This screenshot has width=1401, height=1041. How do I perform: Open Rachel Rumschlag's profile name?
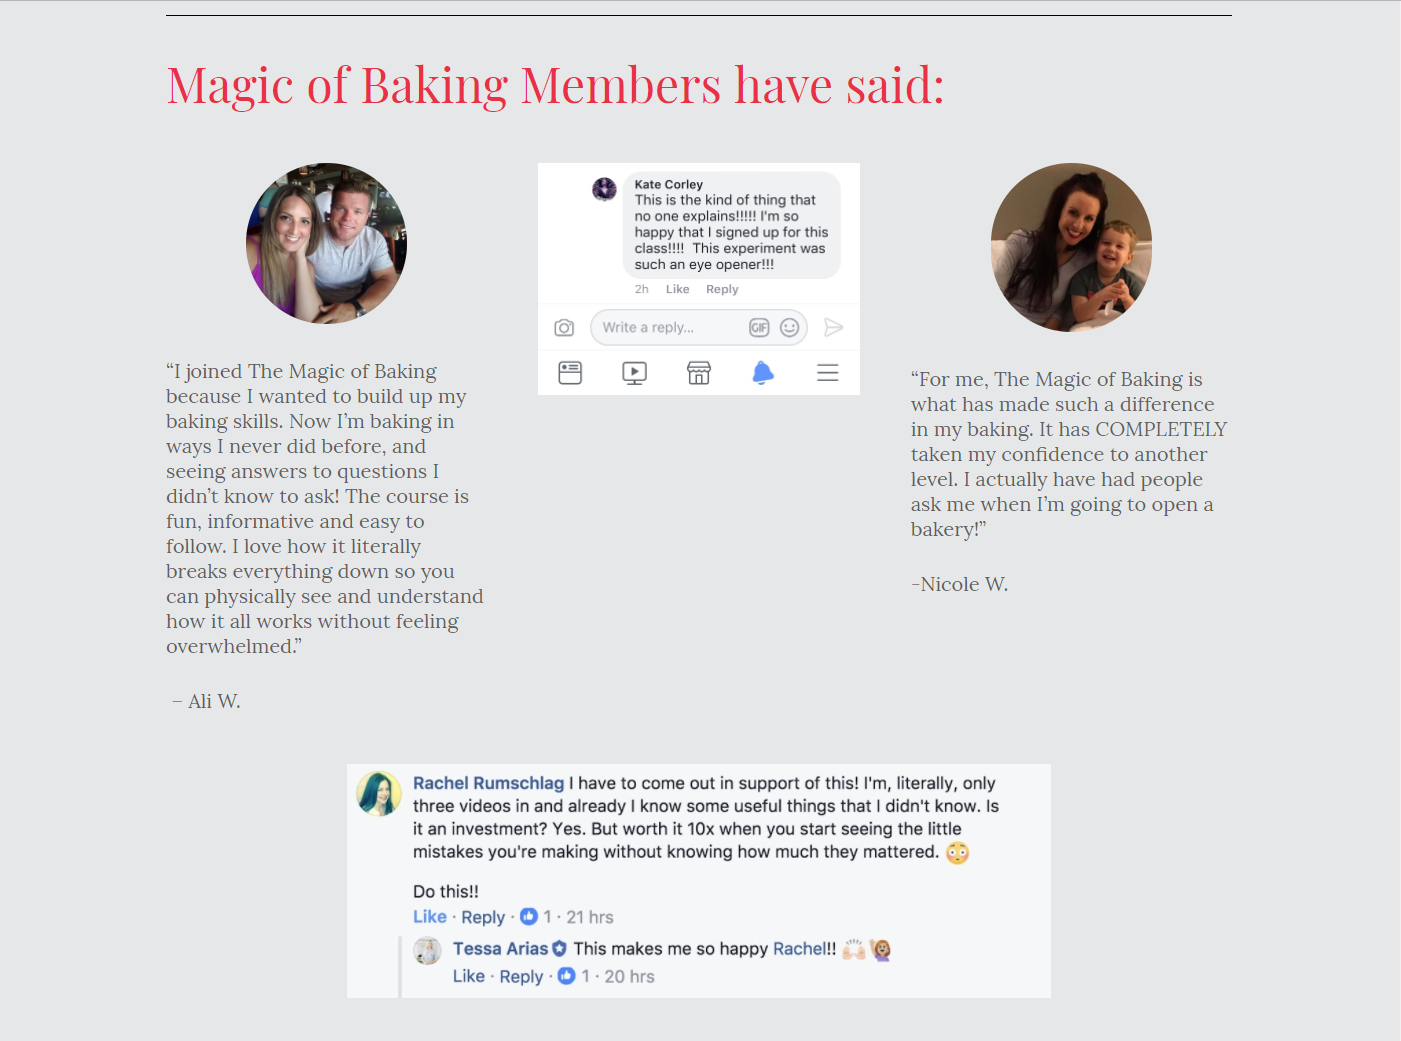tap(489, 783)
